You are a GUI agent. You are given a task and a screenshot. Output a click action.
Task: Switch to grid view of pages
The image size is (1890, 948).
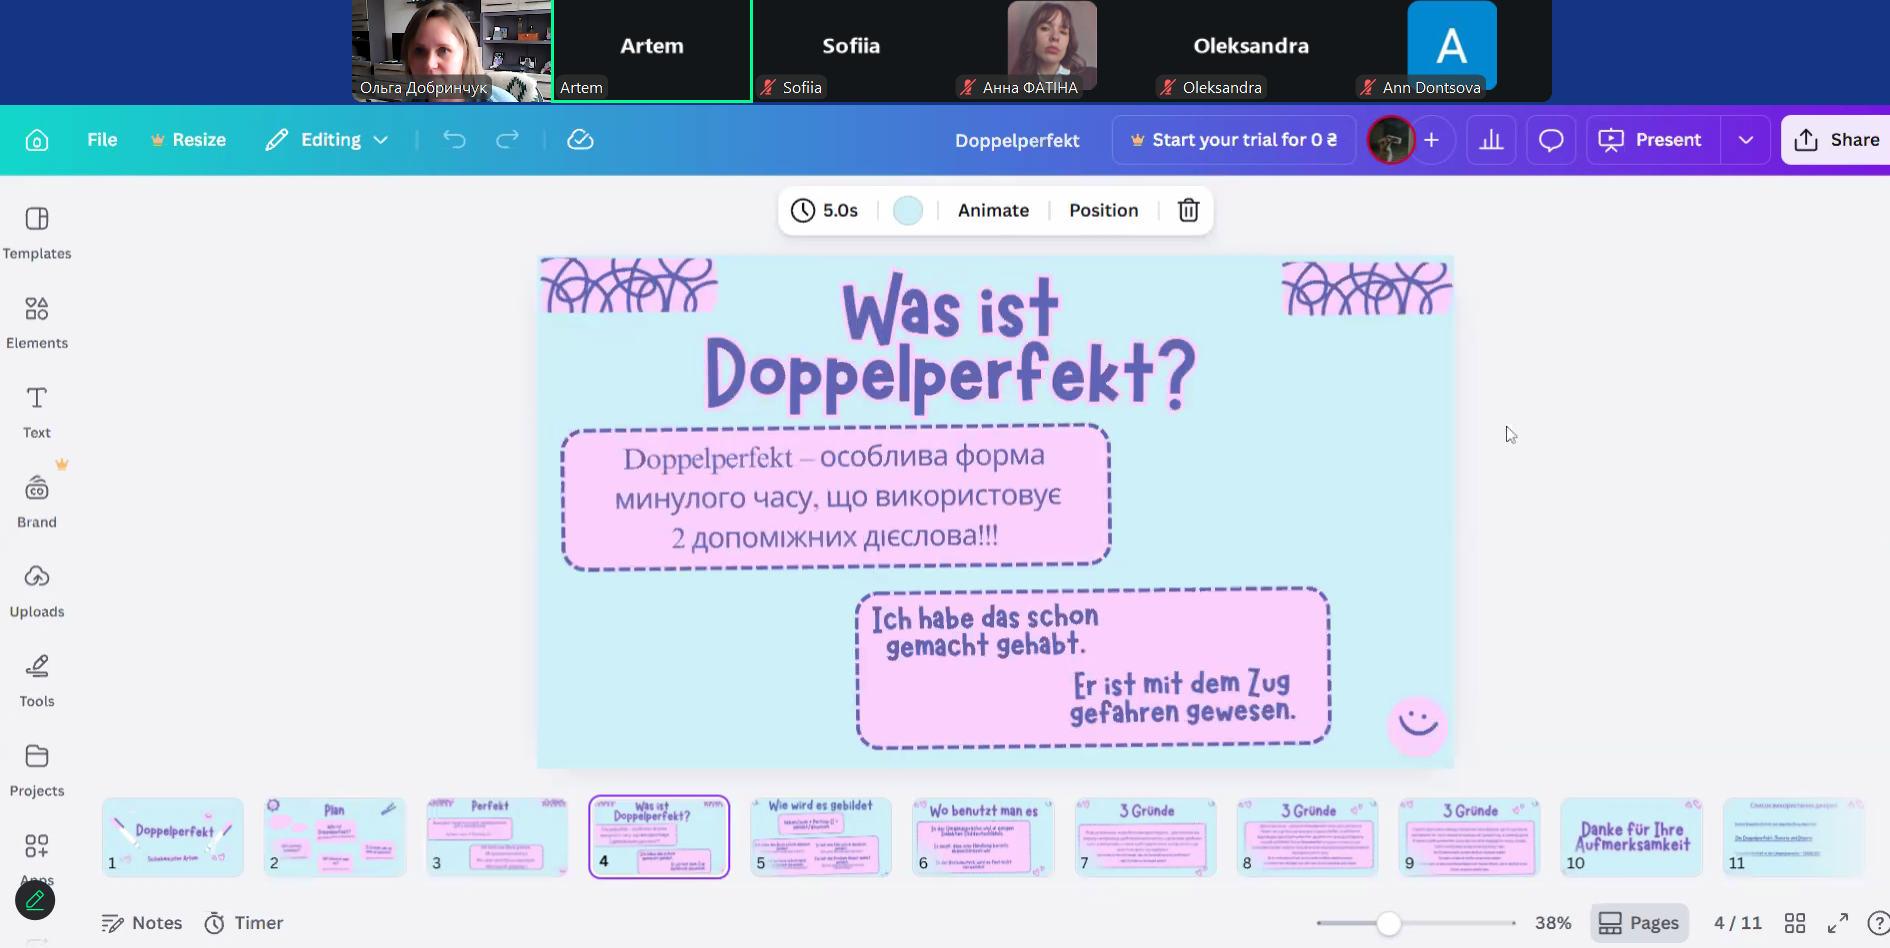[x=1795, y=923]
